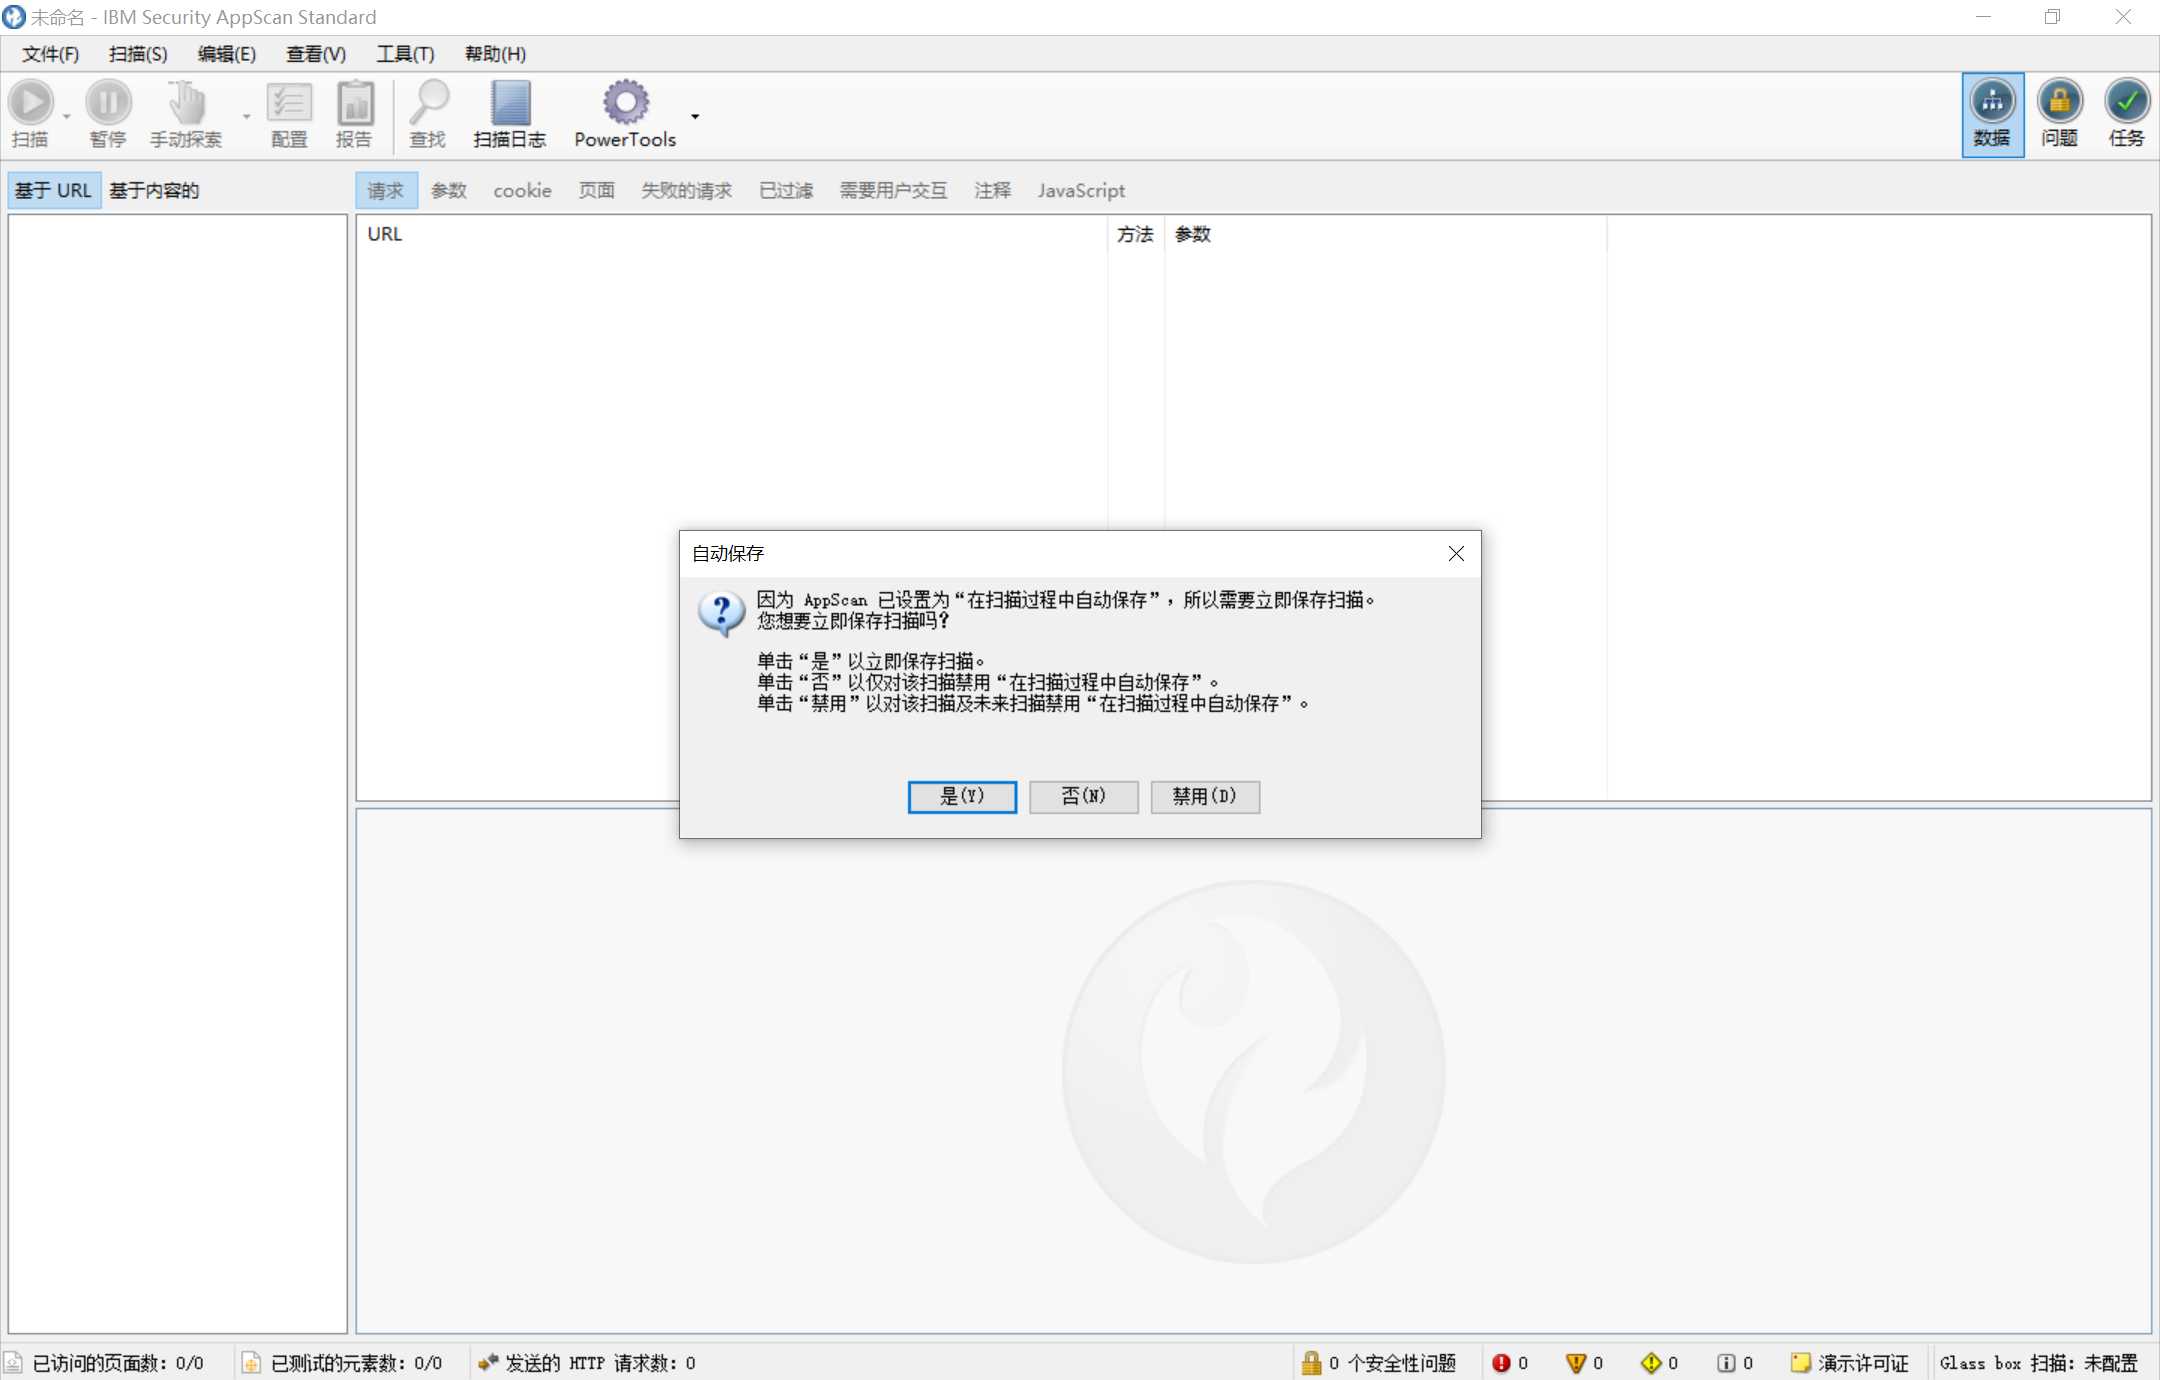
Task: Click Glass box 扫描: 未配置 status text
Action: (2039, 1363)
